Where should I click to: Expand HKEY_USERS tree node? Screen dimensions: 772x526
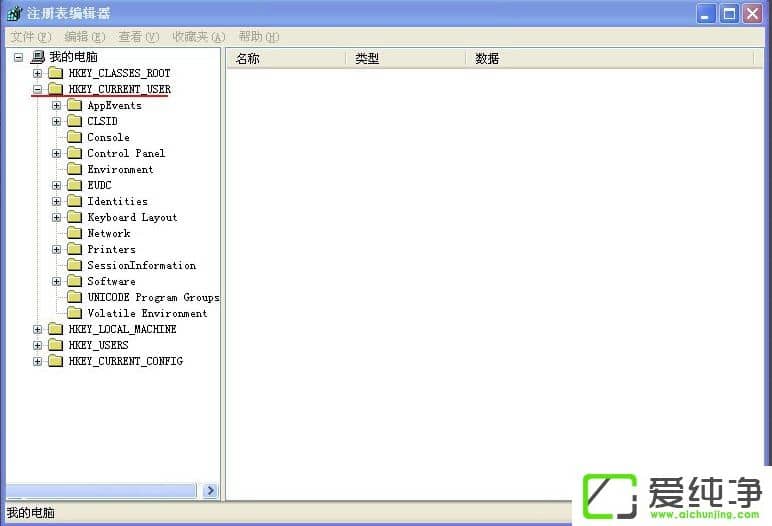[37, 345]
